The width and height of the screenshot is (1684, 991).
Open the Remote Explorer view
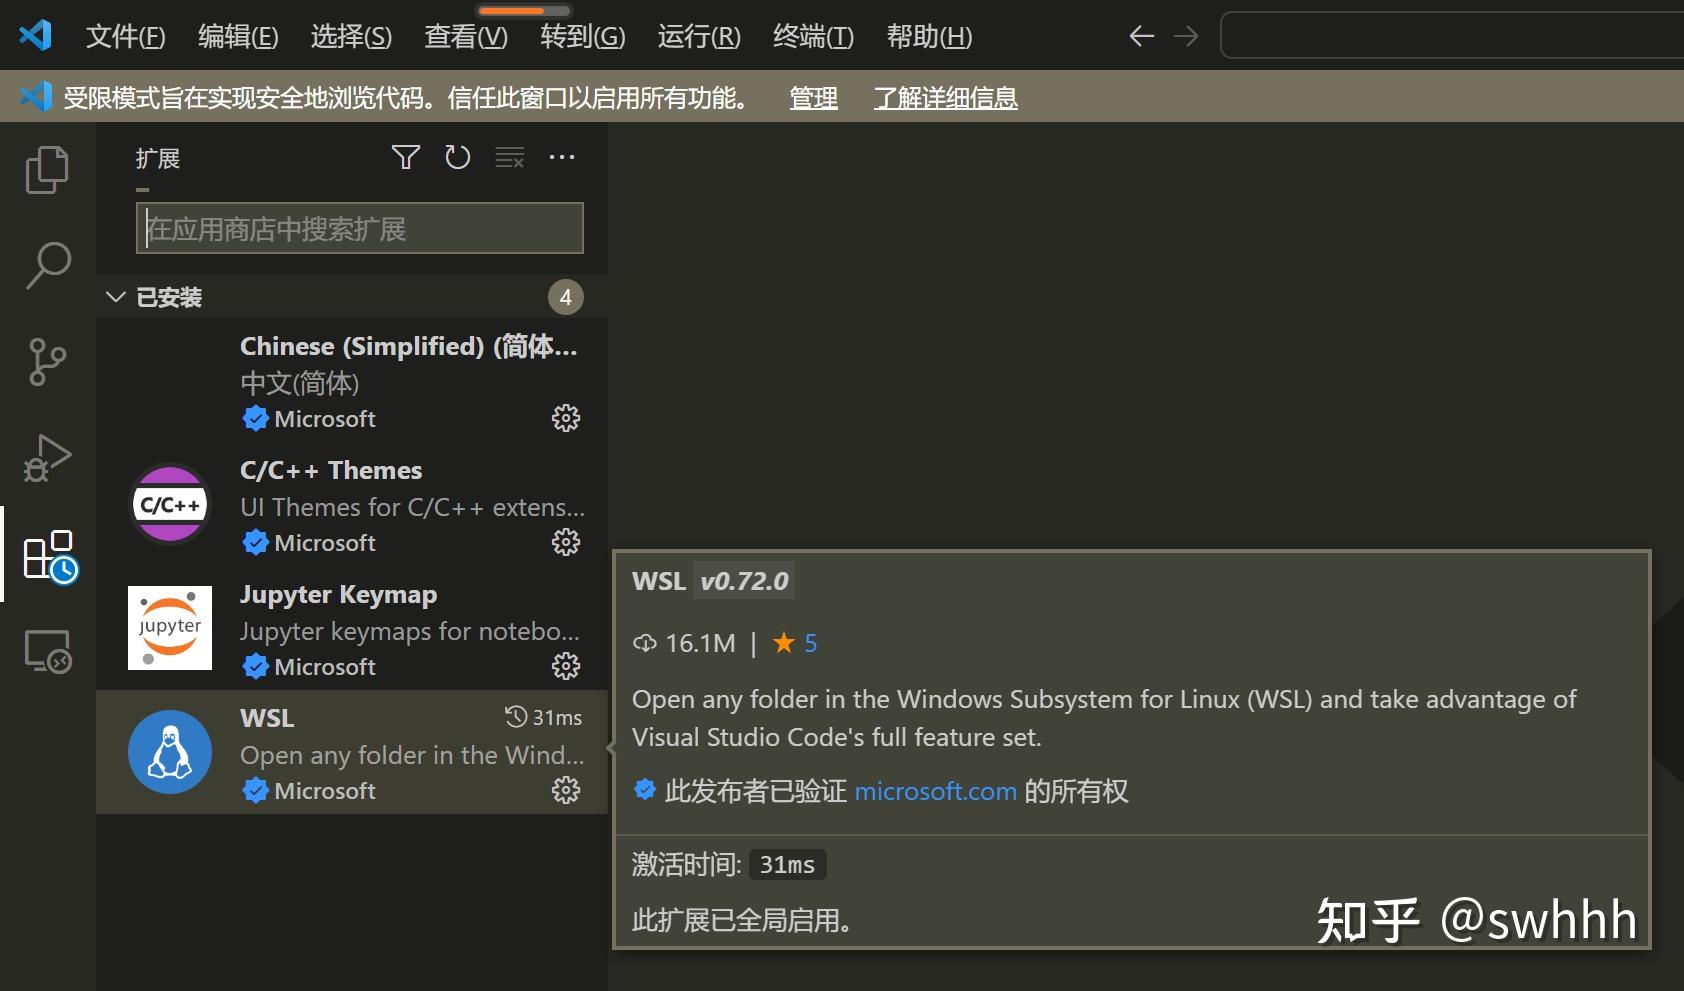(x=47, y=651)
